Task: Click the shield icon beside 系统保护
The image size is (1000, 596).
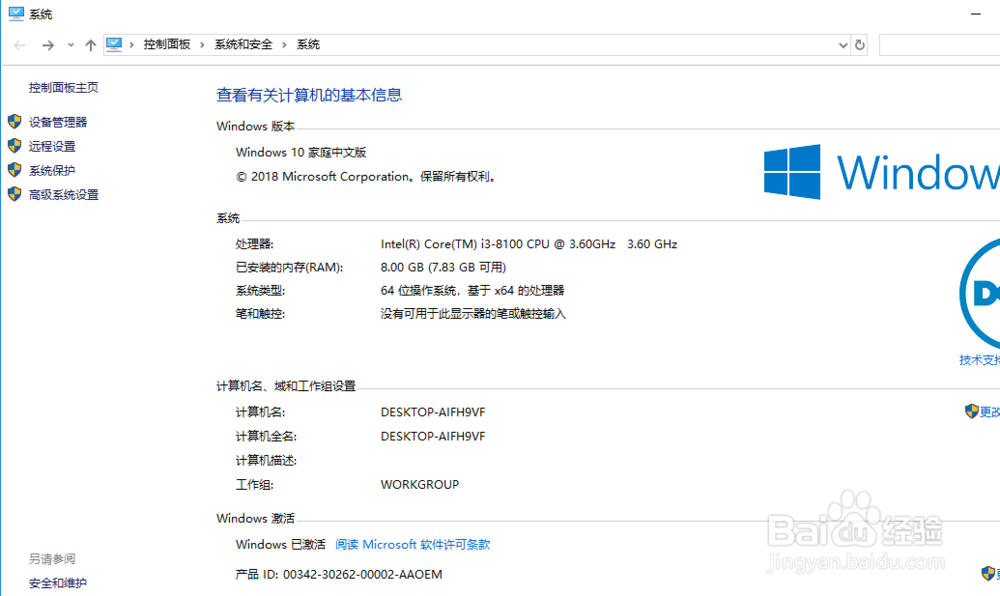Action: coord(15,170)
